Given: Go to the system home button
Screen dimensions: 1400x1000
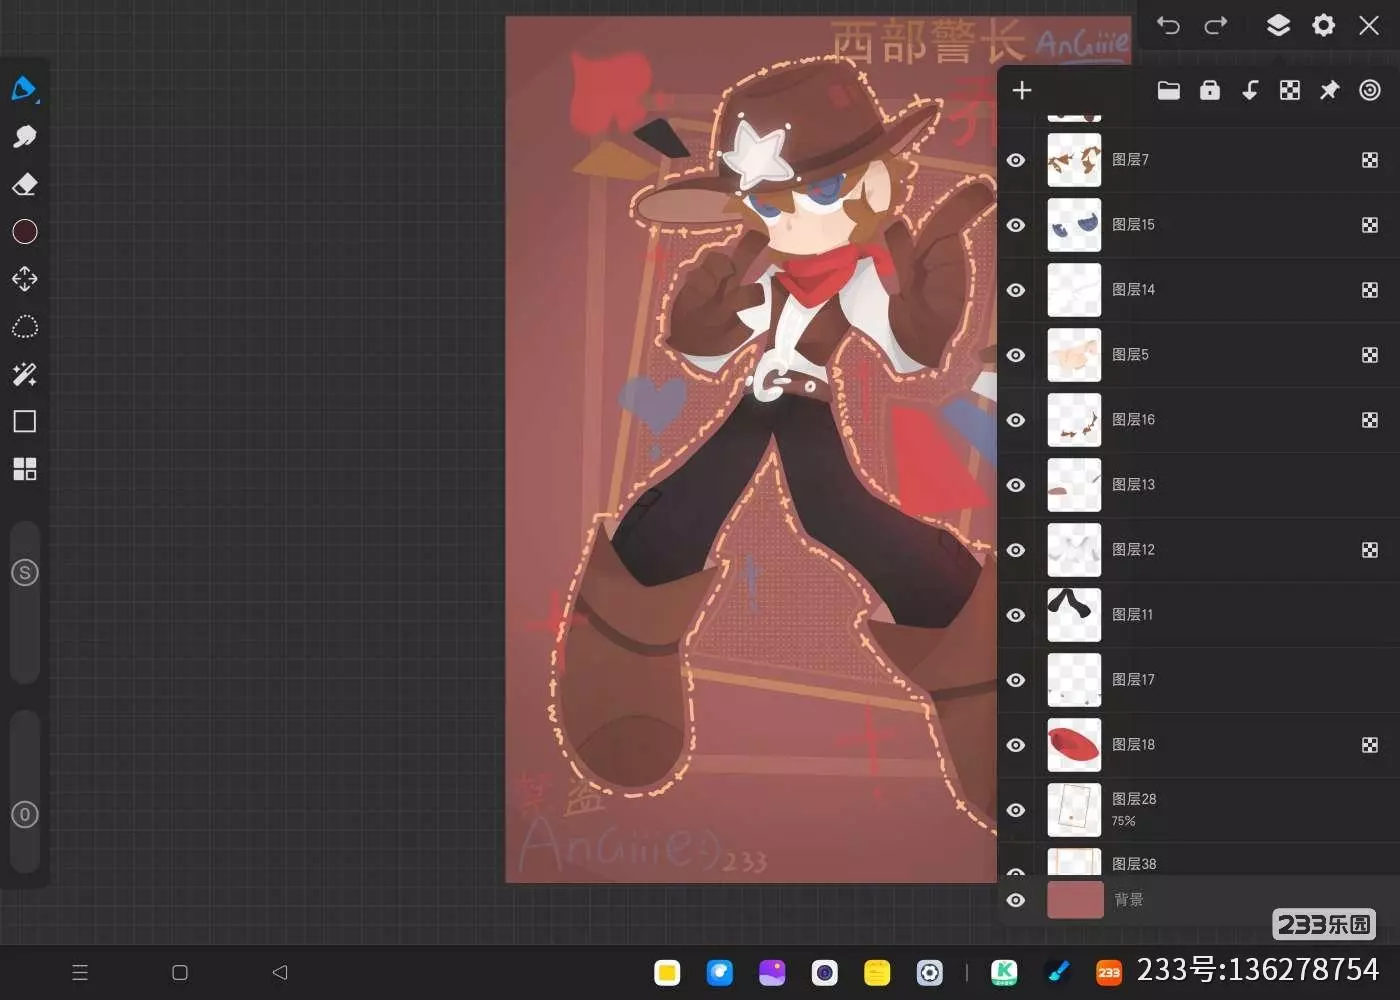Looking at the screenshot, I should [x=180, y=972].
